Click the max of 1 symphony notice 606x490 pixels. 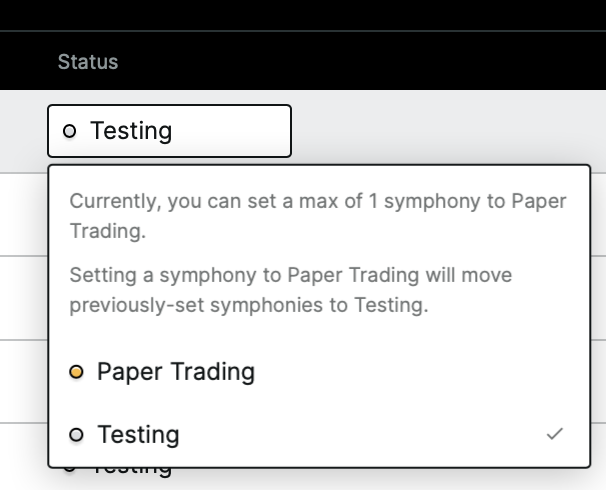(318, 216)
